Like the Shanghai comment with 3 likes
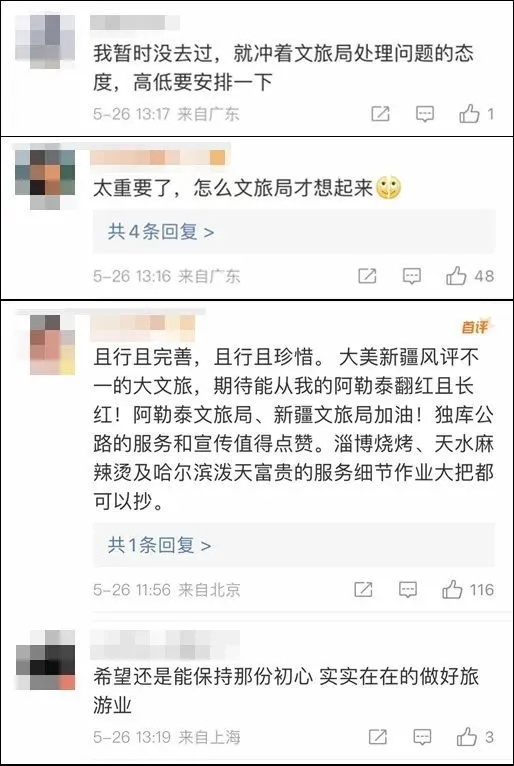 (467, 737)
